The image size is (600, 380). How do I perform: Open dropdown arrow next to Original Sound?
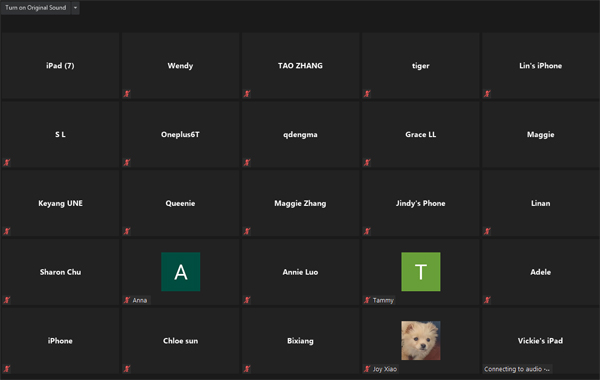(x=75, y=8)
